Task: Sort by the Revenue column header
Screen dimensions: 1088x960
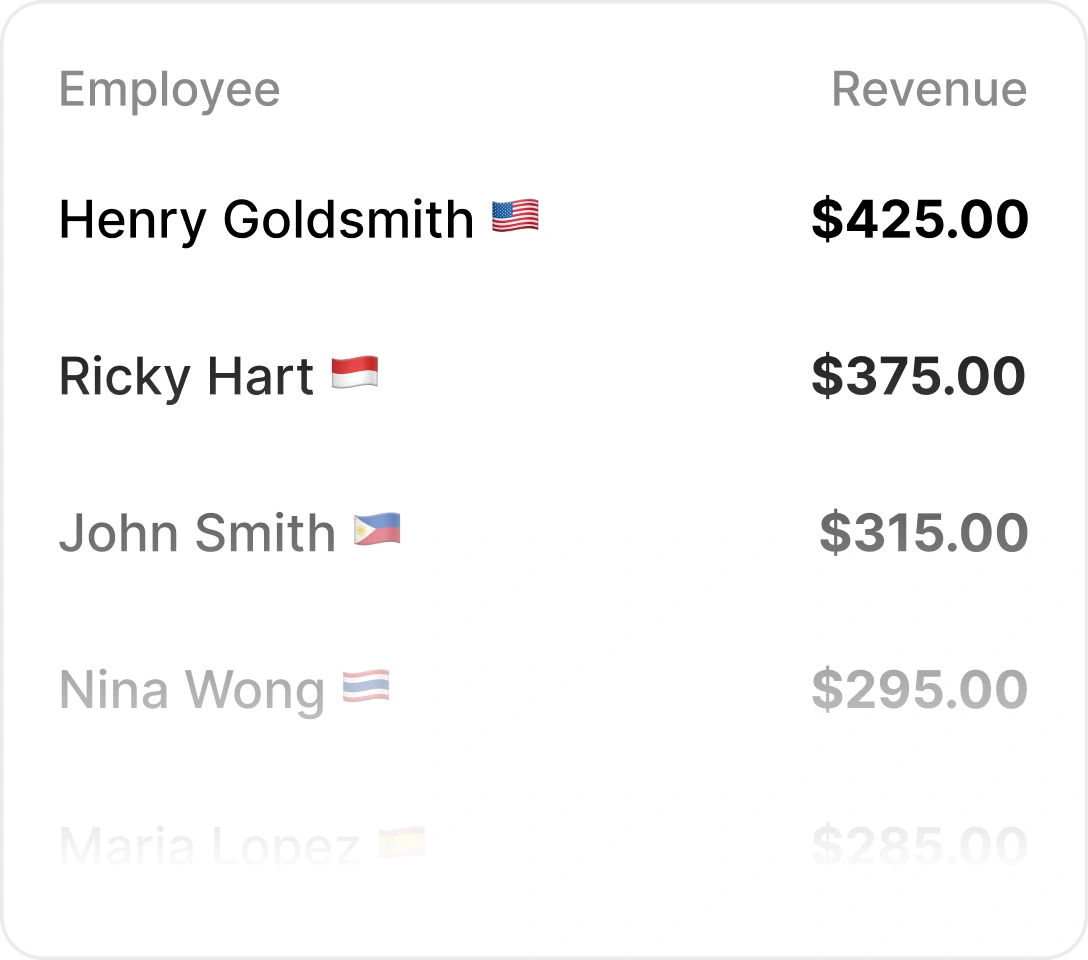Action: [x=929, y=90]
